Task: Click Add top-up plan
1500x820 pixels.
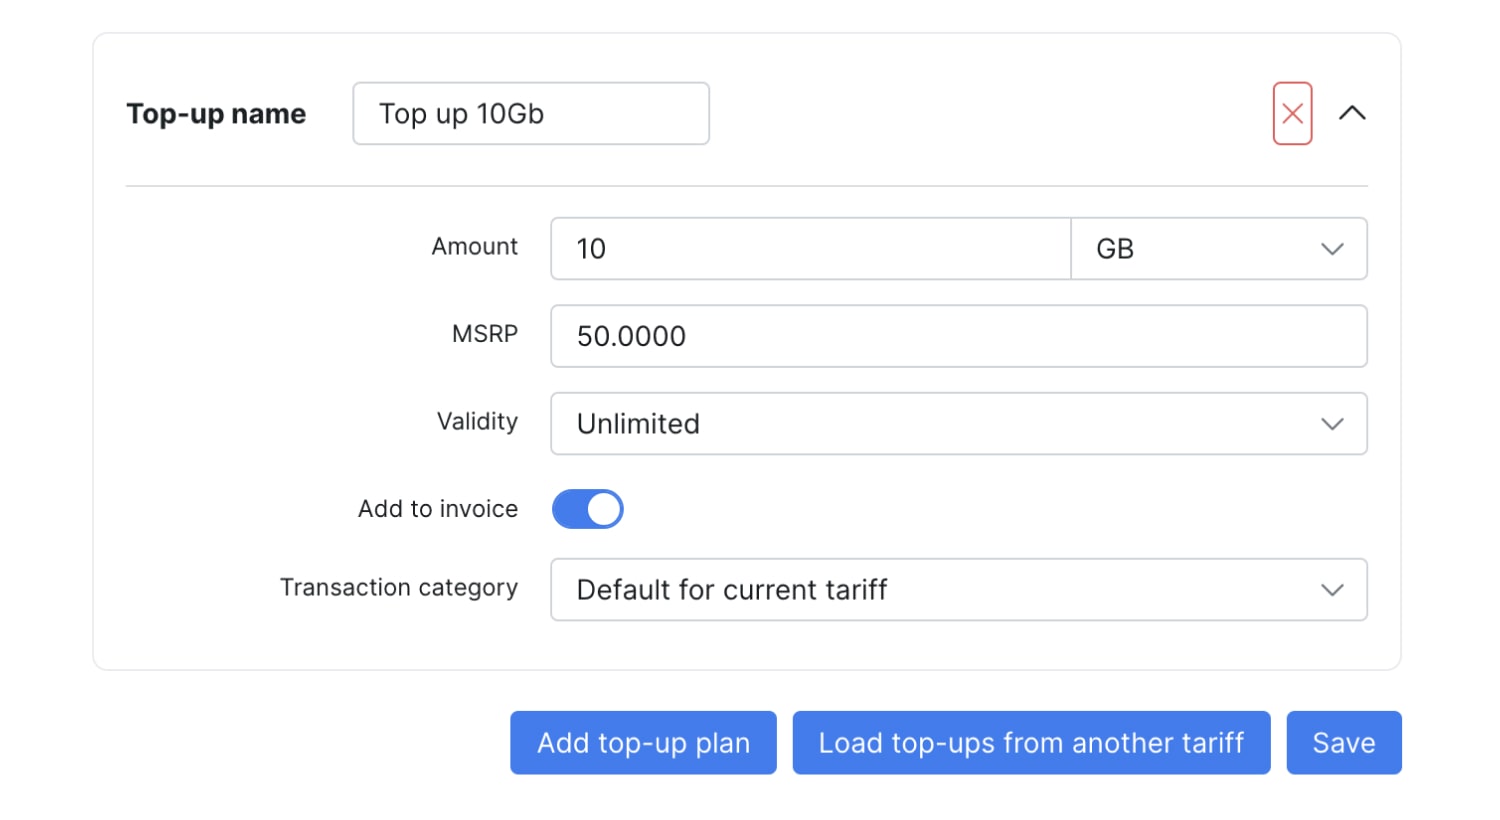Action: pos(643,743)
